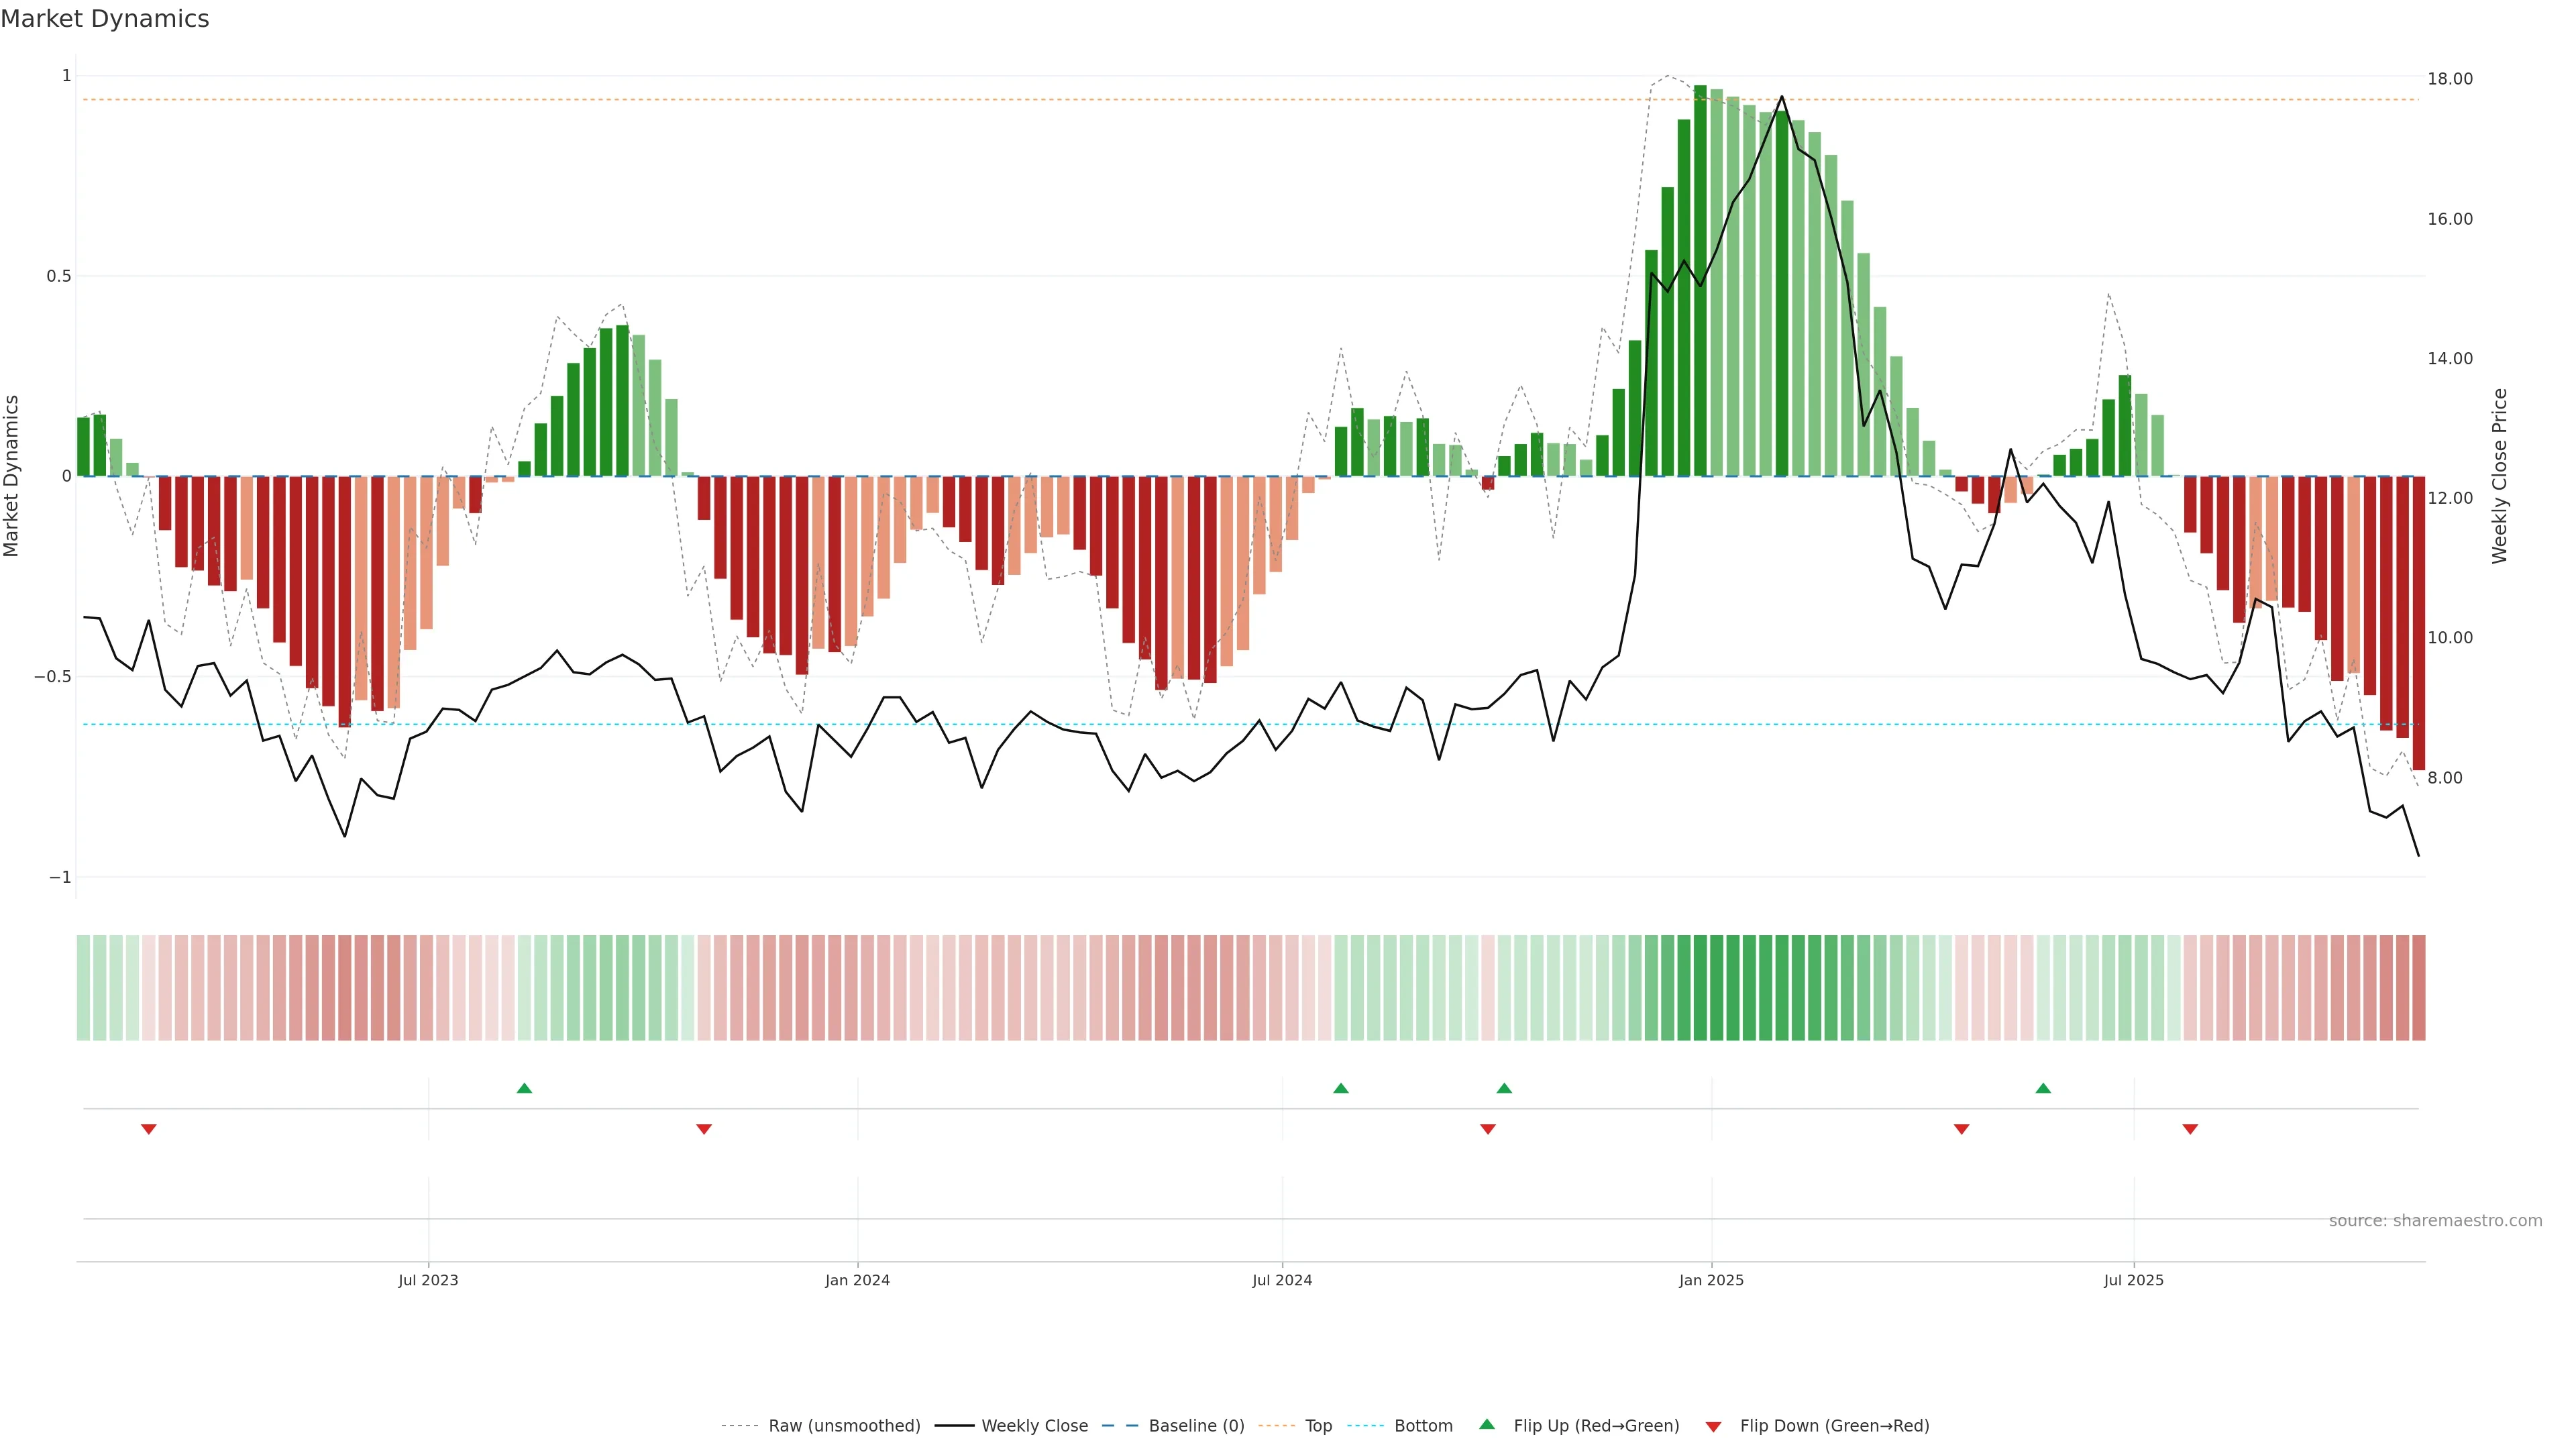
Task: Click the red flip-down marker between Jul 2023 and Jan 2024
Action: 704,1129
